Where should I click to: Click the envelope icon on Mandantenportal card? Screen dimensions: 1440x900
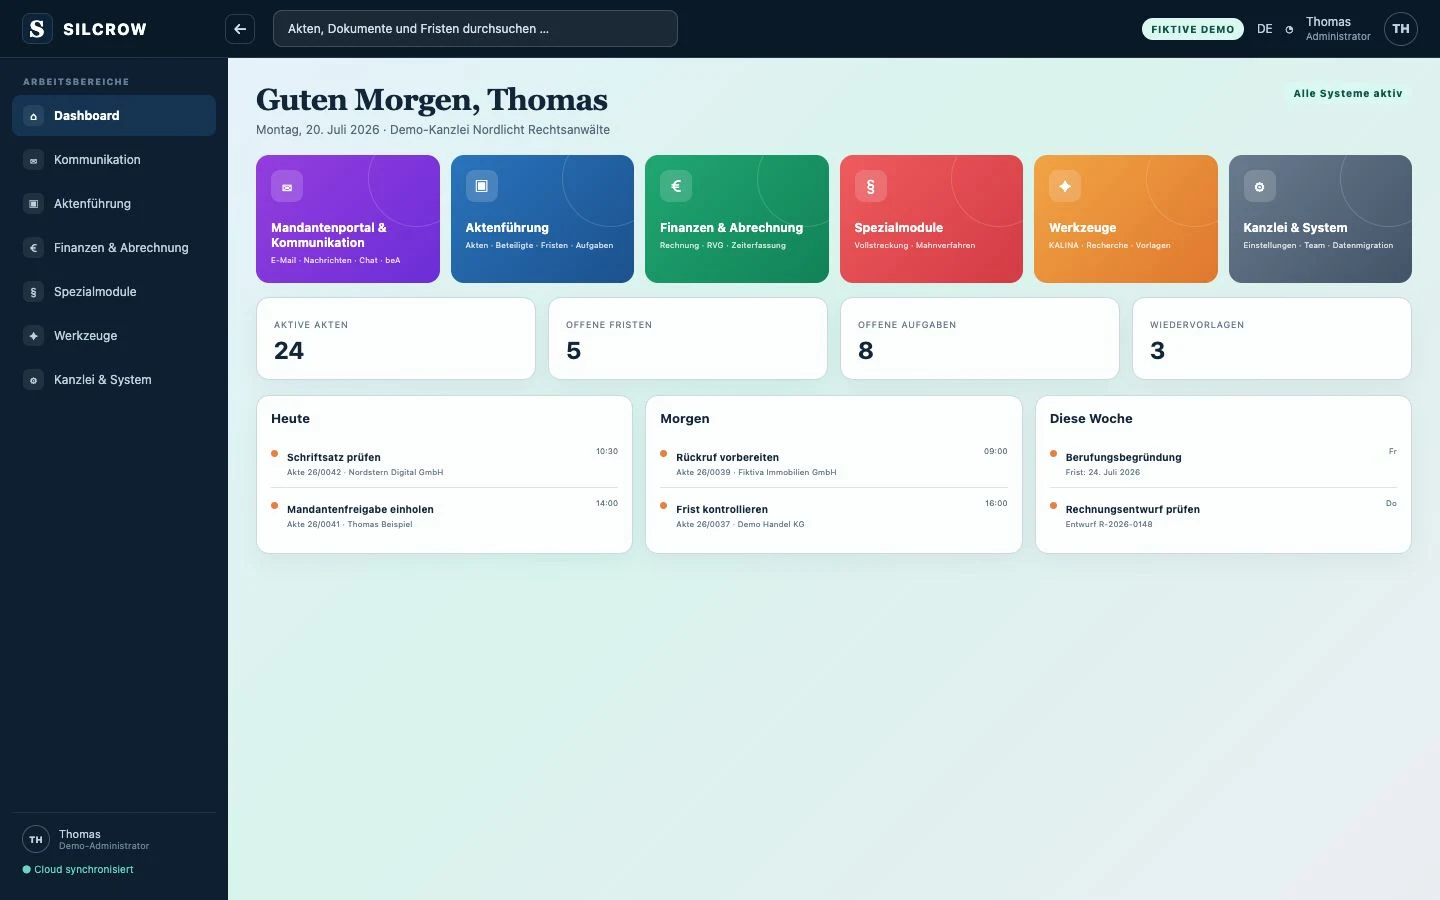click(287, 186)
